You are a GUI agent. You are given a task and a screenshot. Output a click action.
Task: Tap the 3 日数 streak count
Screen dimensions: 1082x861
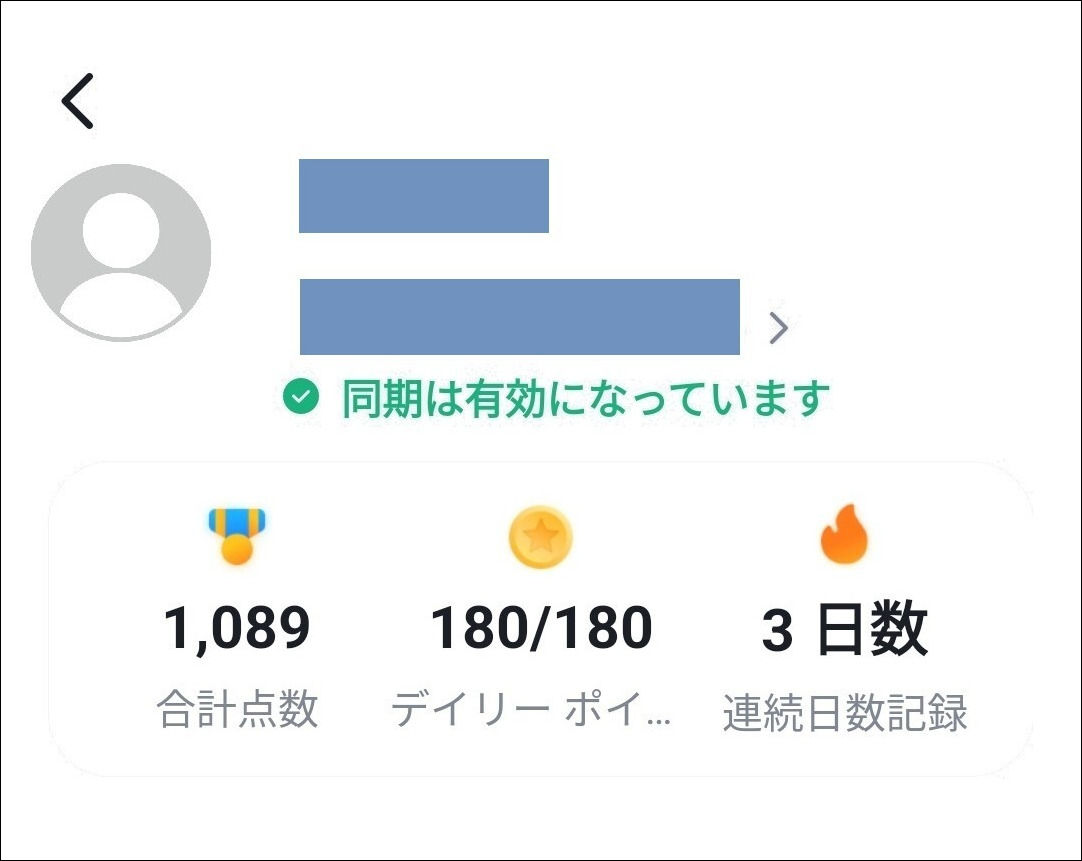tap(845, 628)
